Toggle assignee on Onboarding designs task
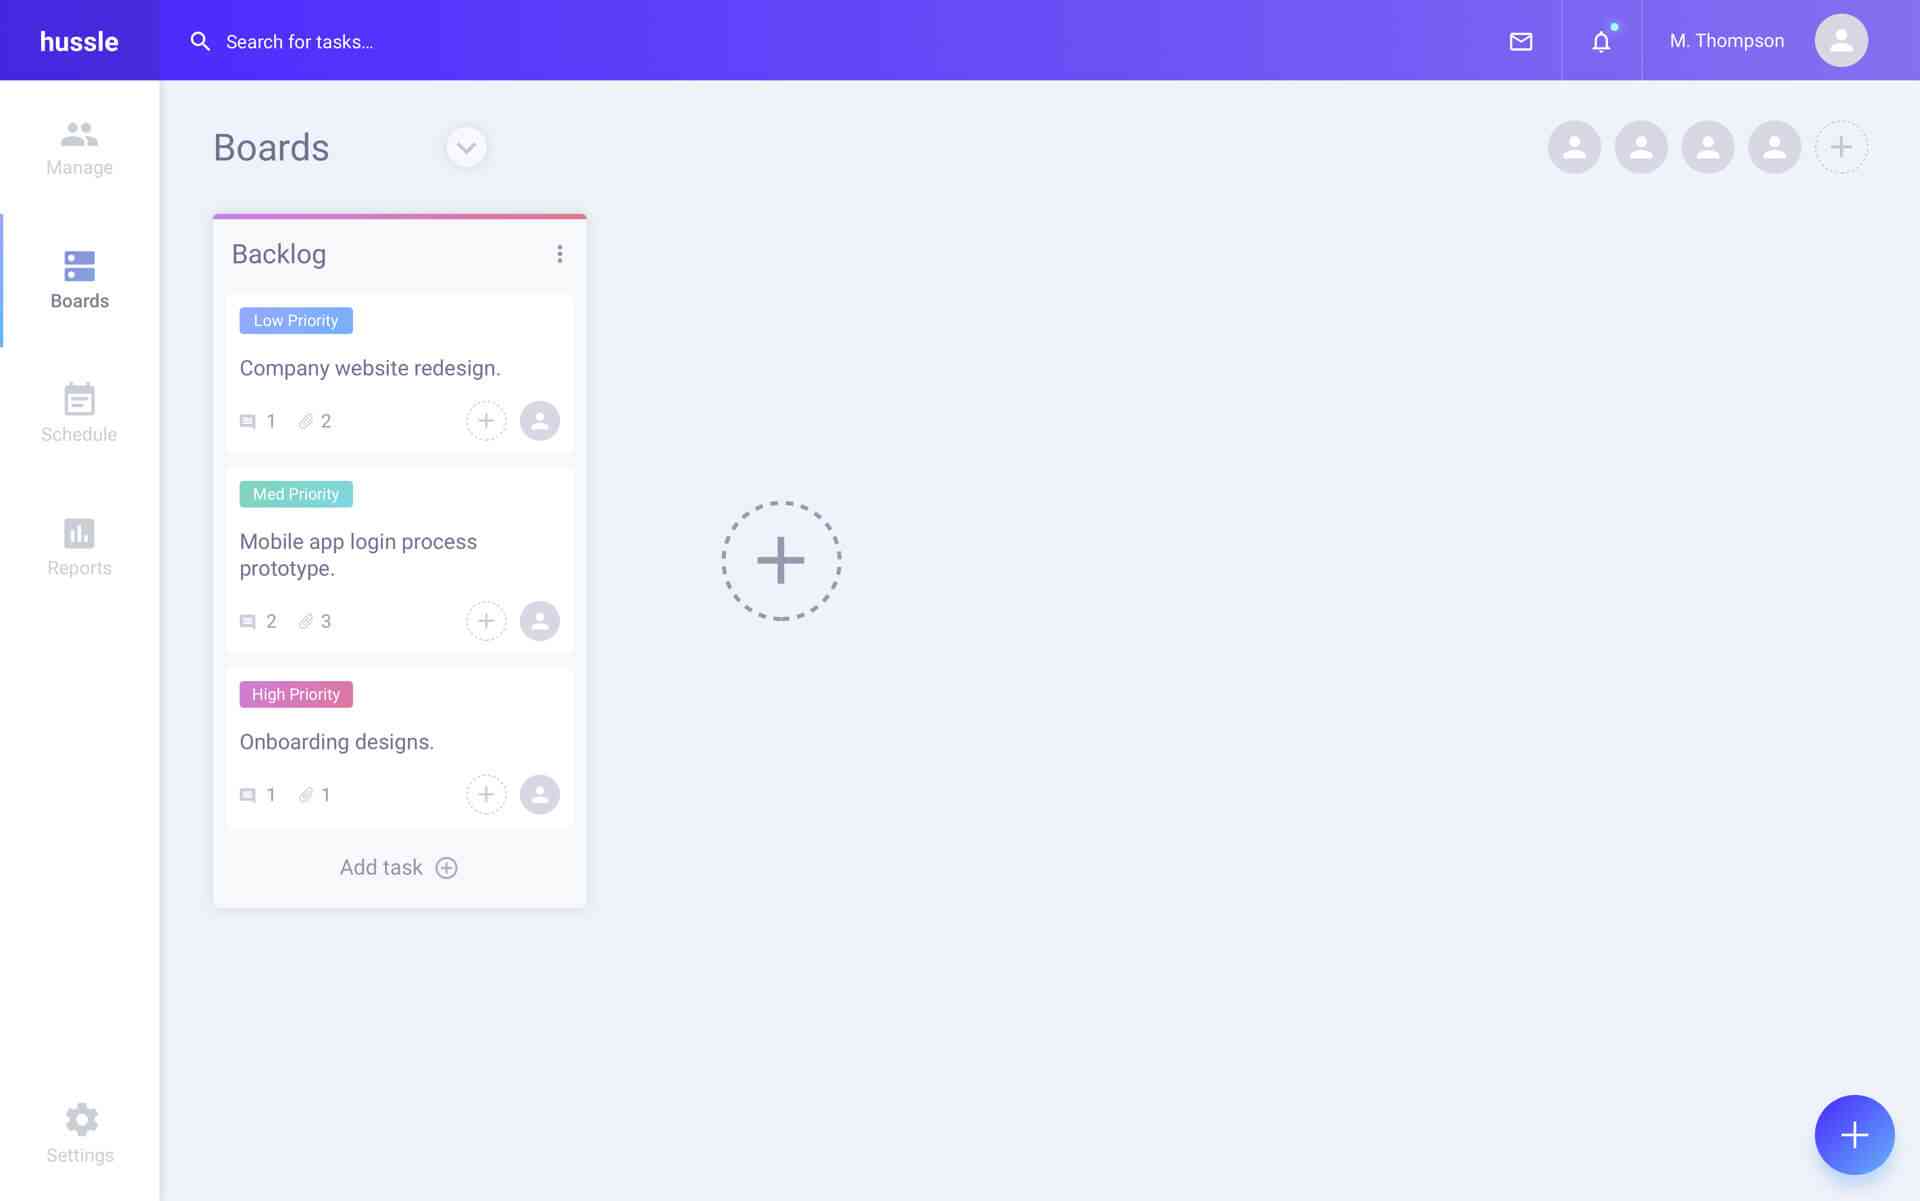Image resolution: width=1920 pixels, height=1201 pixels. point(538,793)
